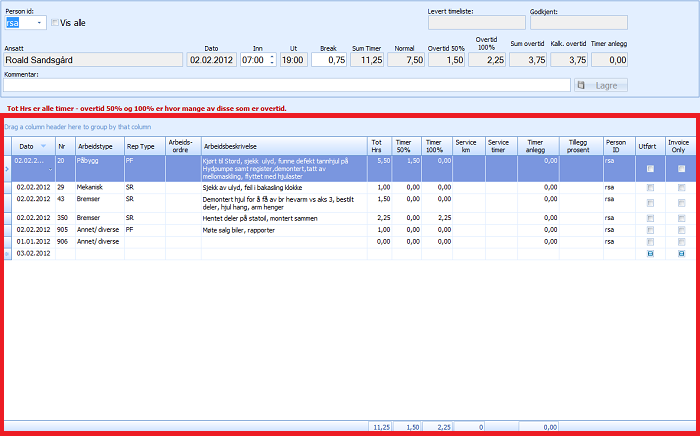Click the Ut time field showing 19:00
The width and height of the screenshot is (700, 436).
(293, 60)
